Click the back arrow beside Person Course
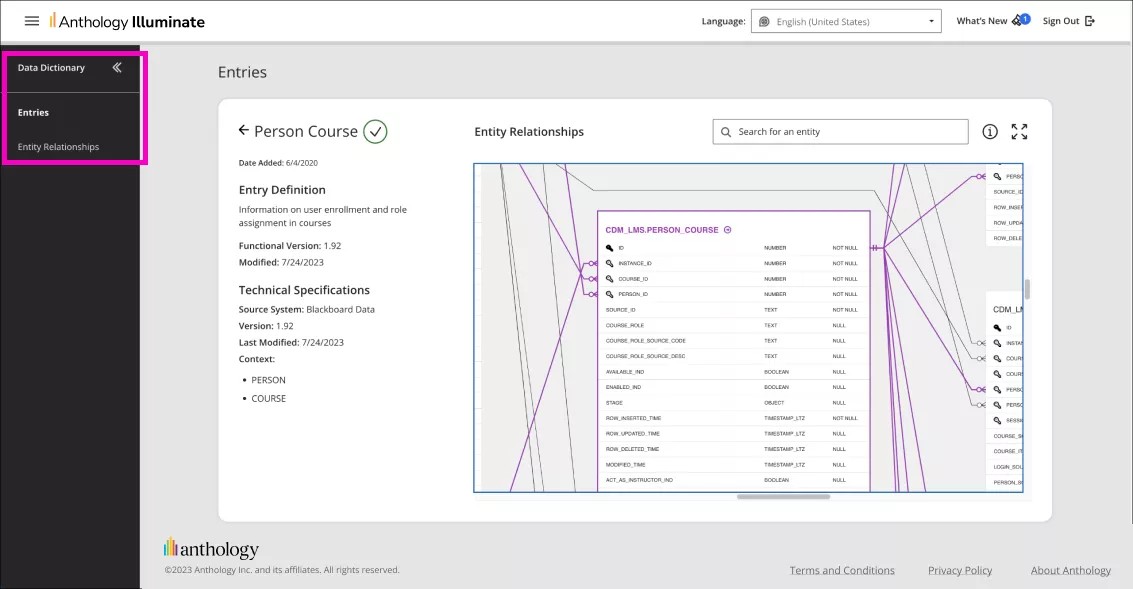Screen dimensions: 1133x589 tap(244, 131)
